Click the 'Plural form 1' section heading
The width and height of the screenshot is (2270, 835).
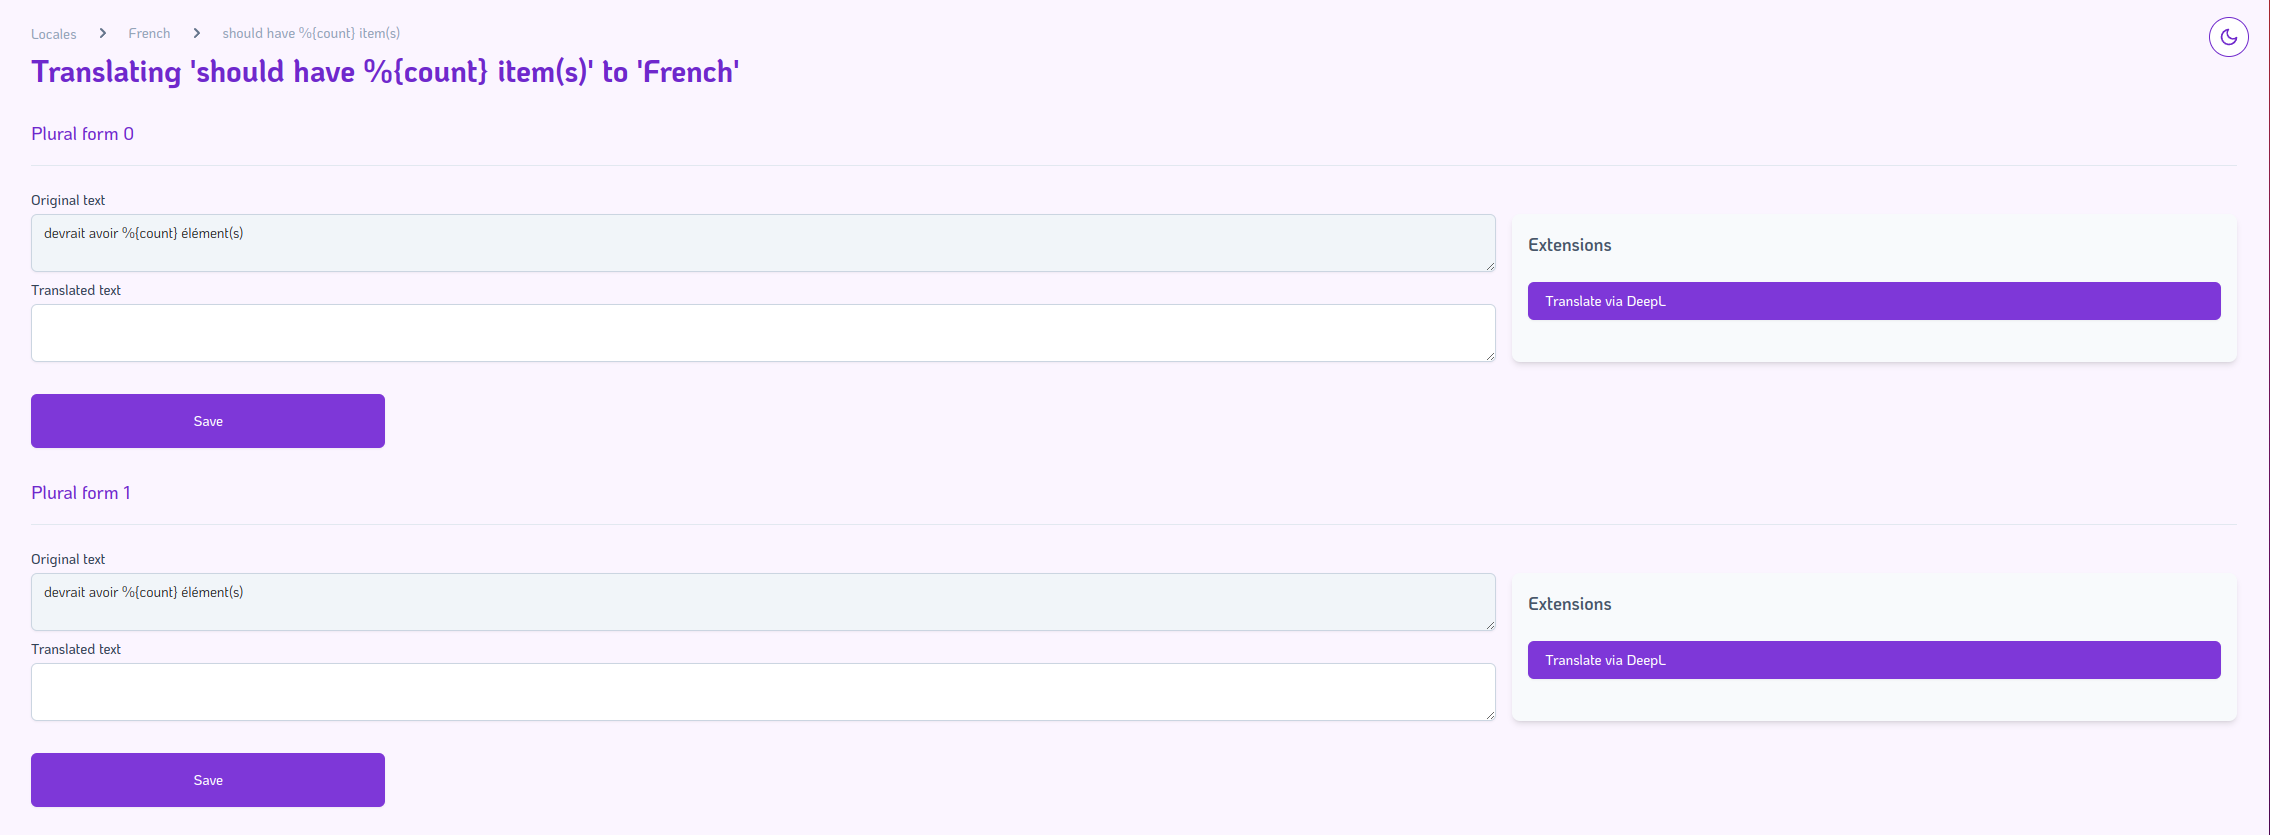coord(81,493)
